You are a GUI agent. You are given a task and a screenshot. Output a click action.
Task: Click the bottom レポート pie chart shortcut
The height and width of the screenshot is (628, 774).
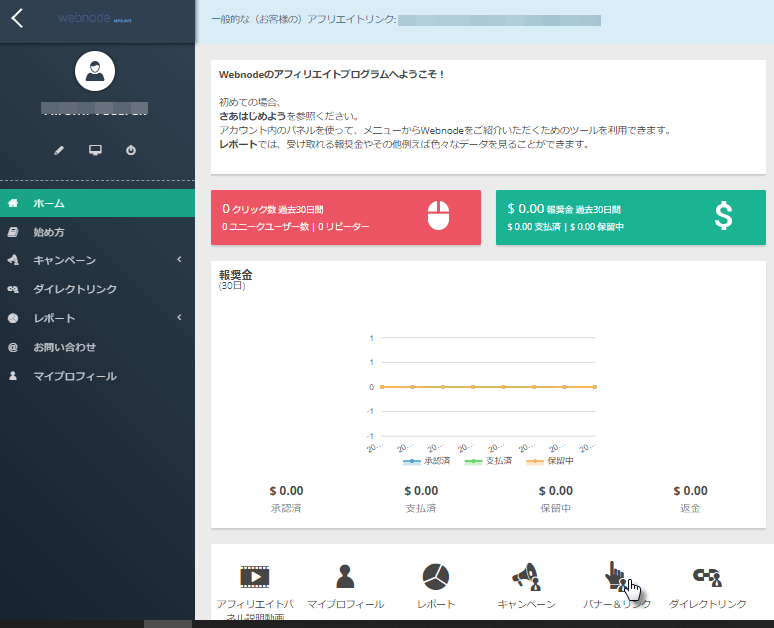pyautogui.click(x=436, y=576)
